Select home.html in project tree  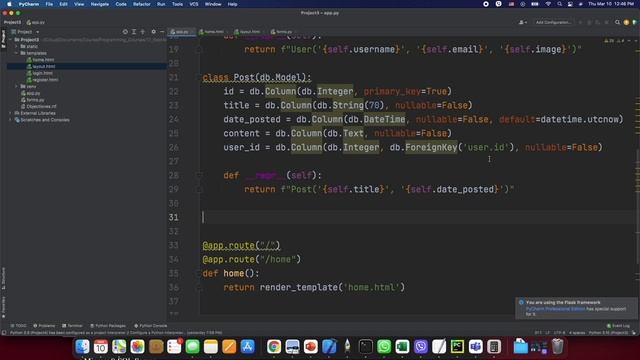click(x=43, y=60)
